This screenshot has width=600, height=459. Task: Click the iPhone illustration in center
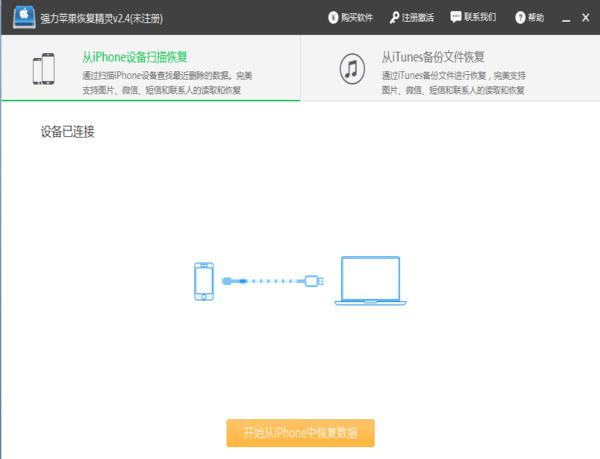click(x=204, y=281)
